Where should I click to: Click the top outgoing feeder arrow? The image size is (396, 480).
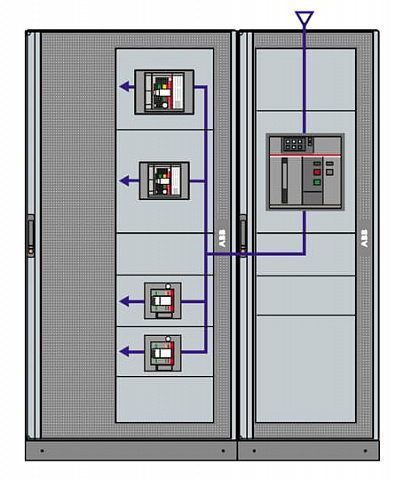[127, 87]
